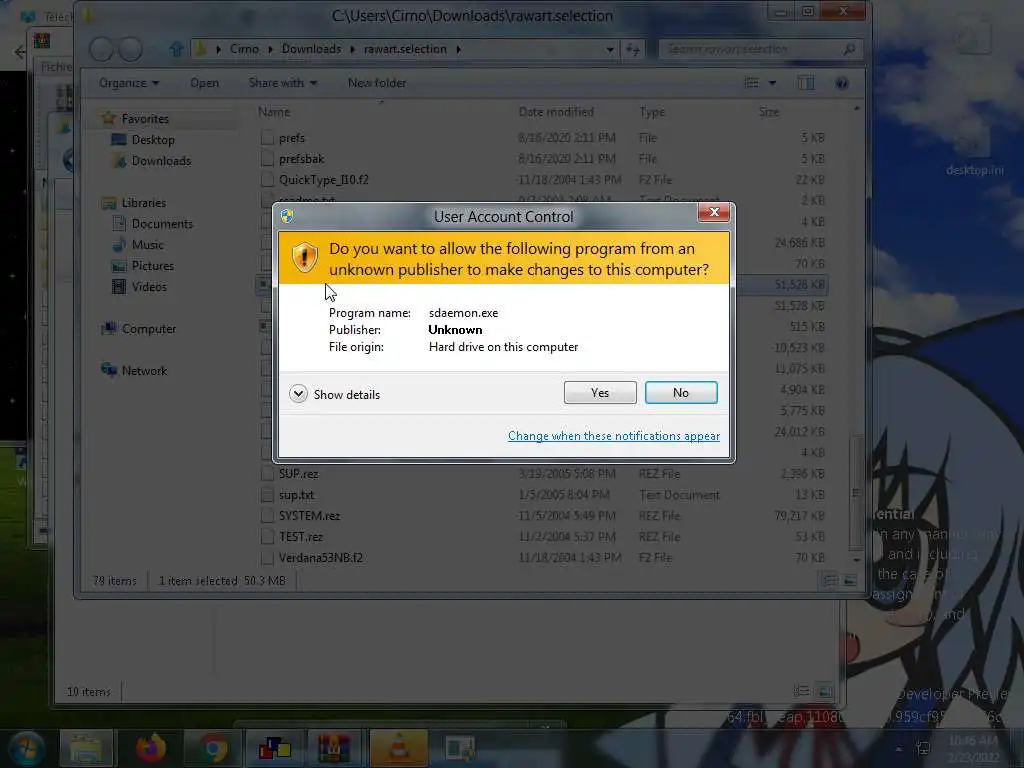
Task: Click the Explorer back navigation button
Action: coord(101,49)
